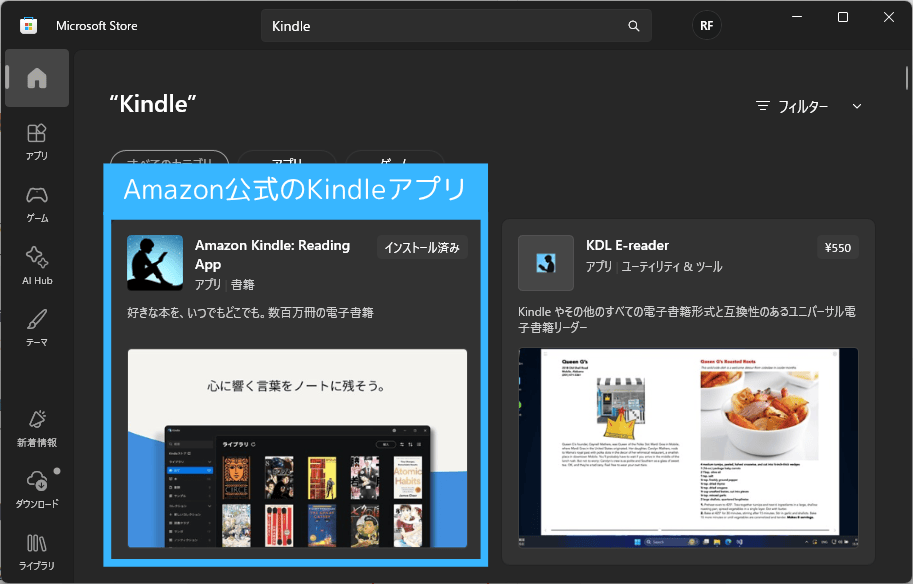Viewport: 913px width, 584px height.
Task: Open the KDL E-reader recipe screenshot preview
Action: tap(688, 448)
